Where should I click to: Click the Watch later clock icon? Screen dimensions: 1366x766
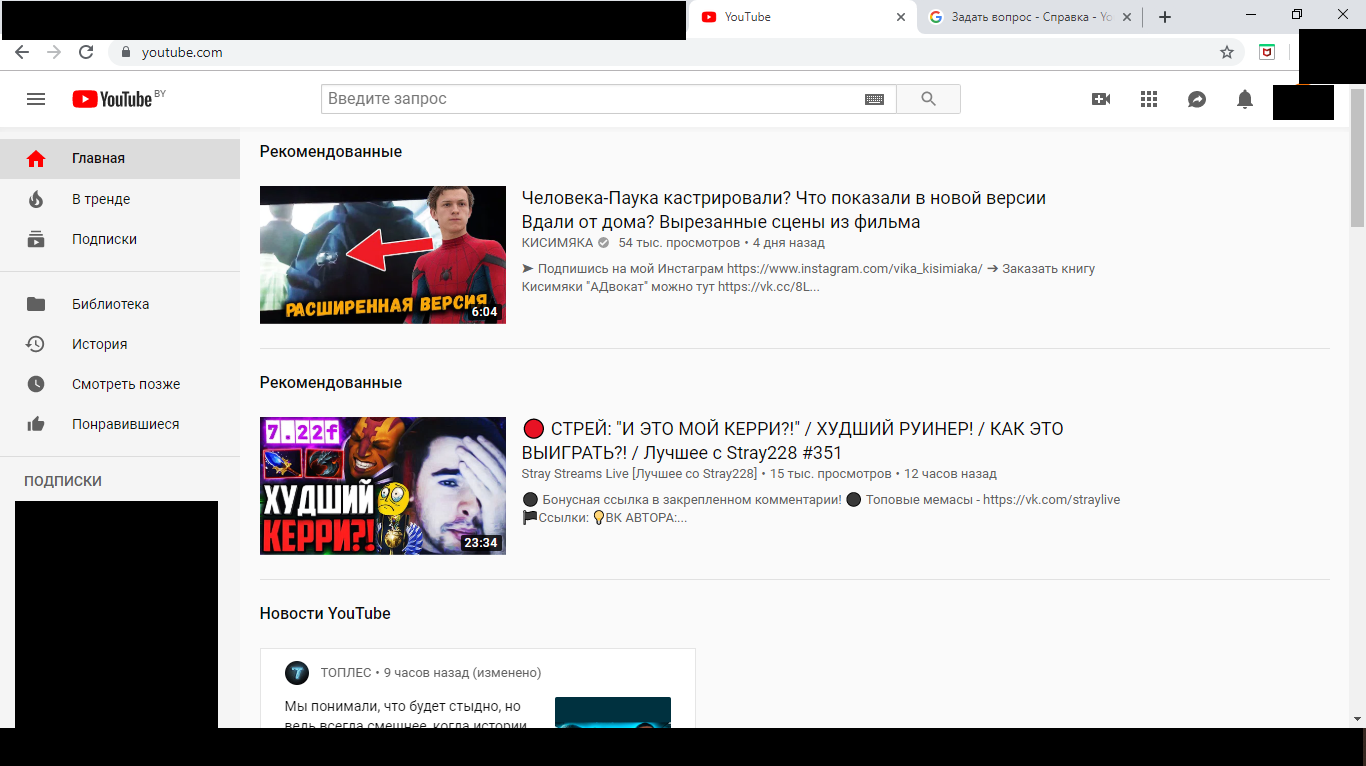(36, 384)
